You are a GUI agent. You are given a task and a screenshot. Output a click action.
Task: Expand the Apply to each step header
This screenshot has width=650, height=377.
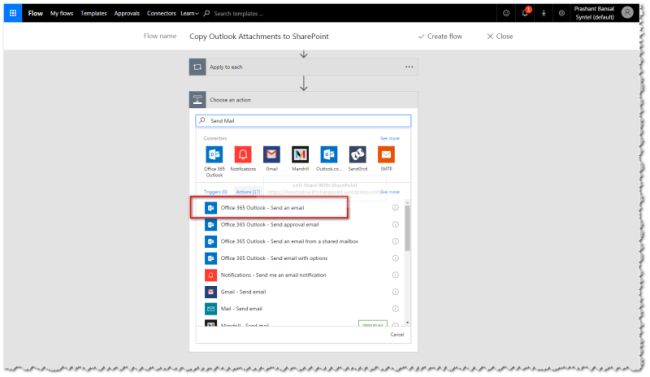click(x=303, y=67)
